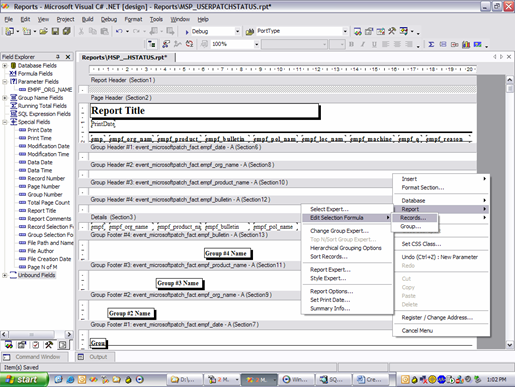Open the Debug configuration dropdown
The width and height of the screenshot is (516, 388).
pyautogui.click(x=237, y=31)
